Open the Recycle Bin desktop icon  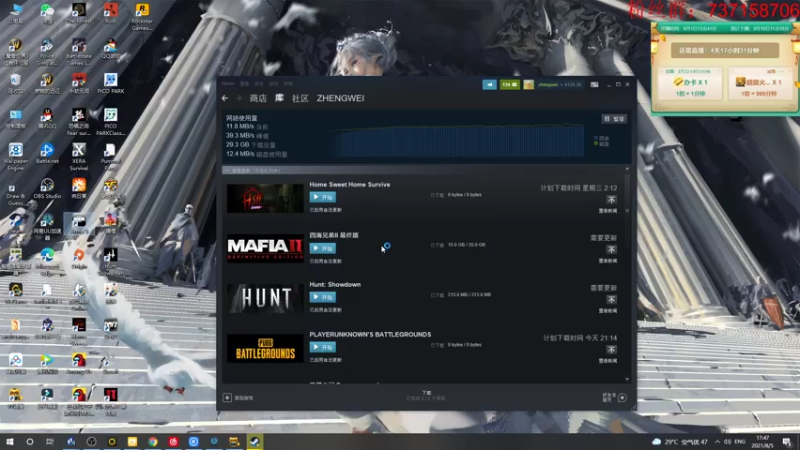coord(16,83)
